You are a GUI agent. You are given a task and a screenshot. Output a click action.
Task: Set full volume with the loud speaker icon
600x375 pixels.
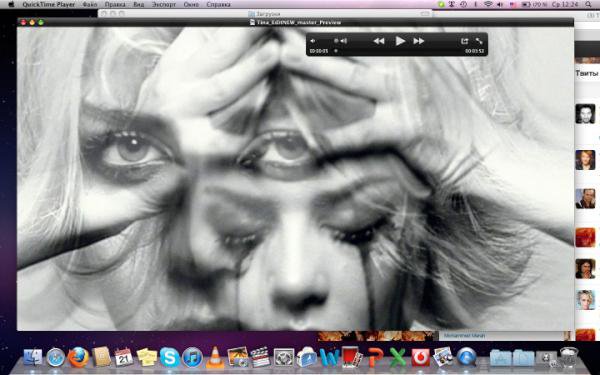[344, 41]
